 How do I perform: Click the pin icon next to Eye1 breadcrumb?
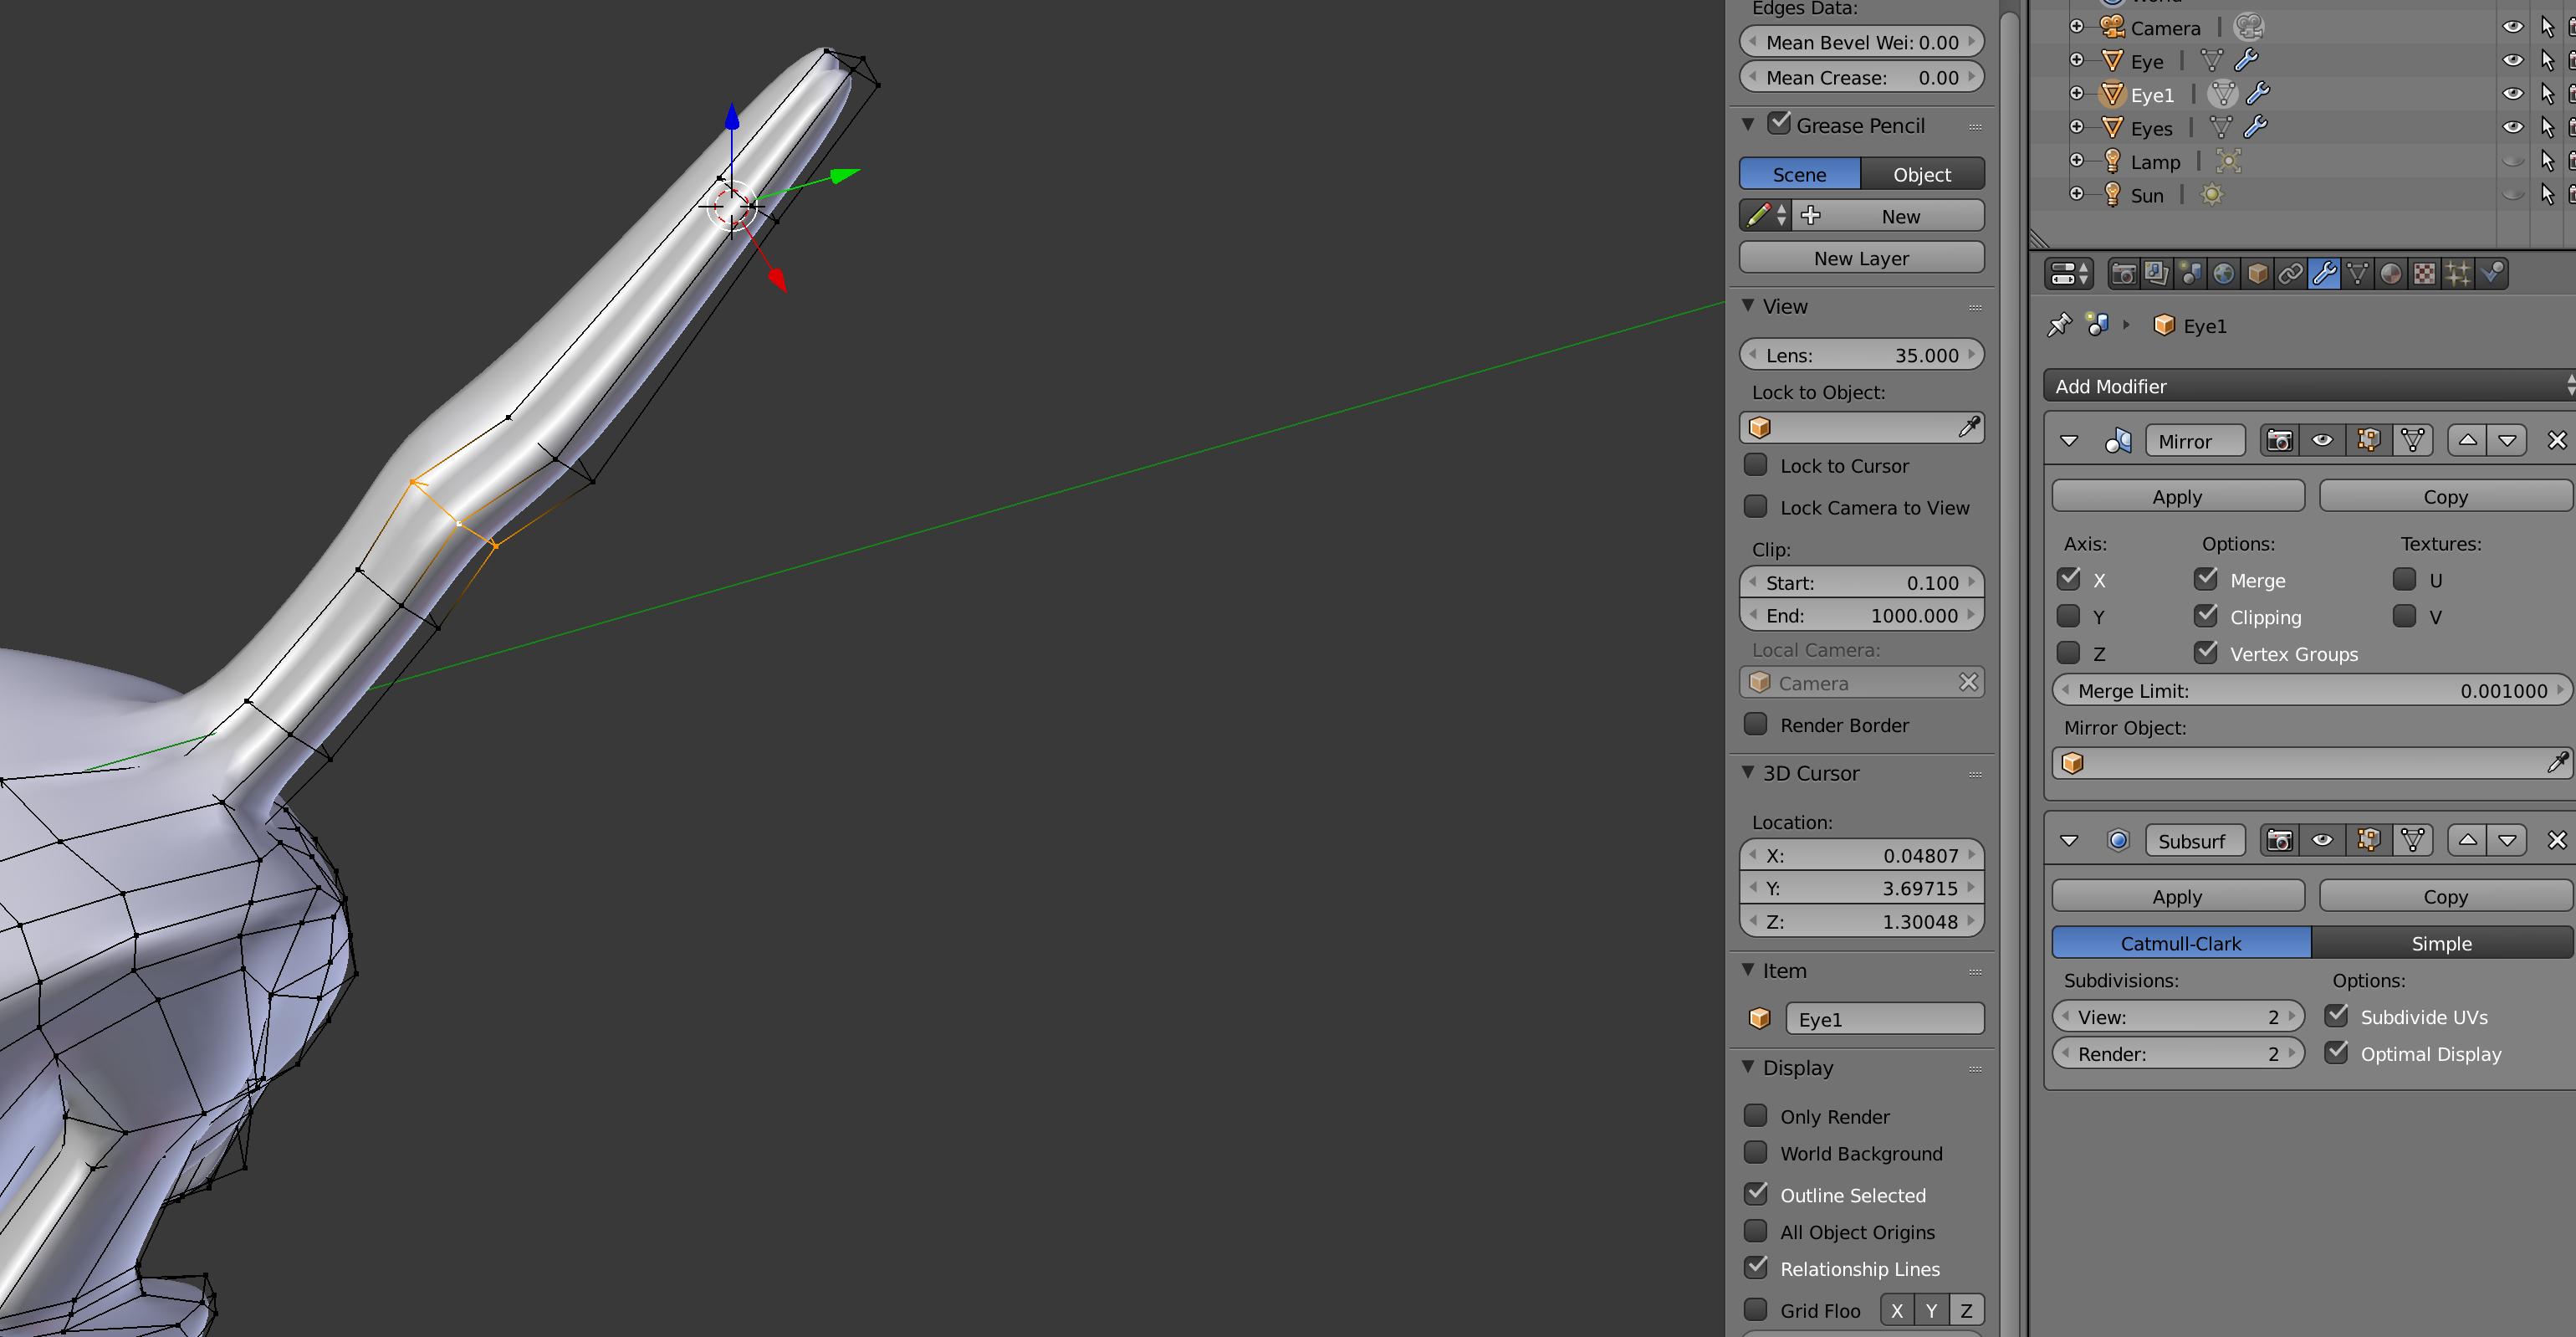(2059, 325)
